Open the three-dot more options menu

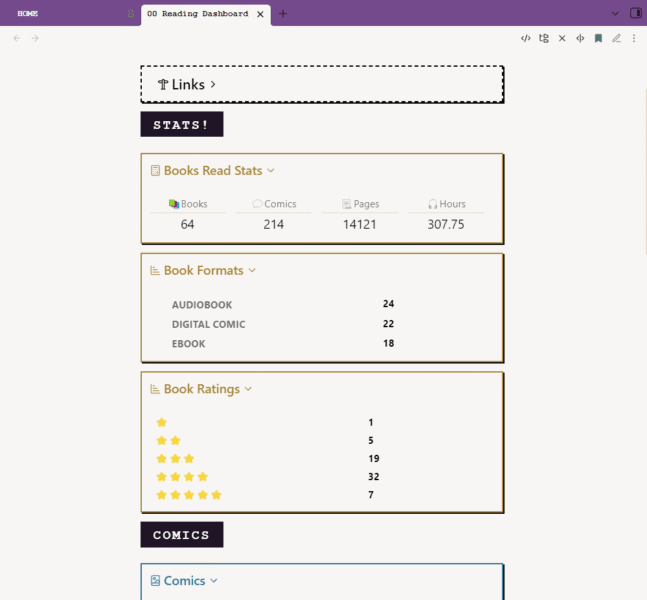[634, 38]
